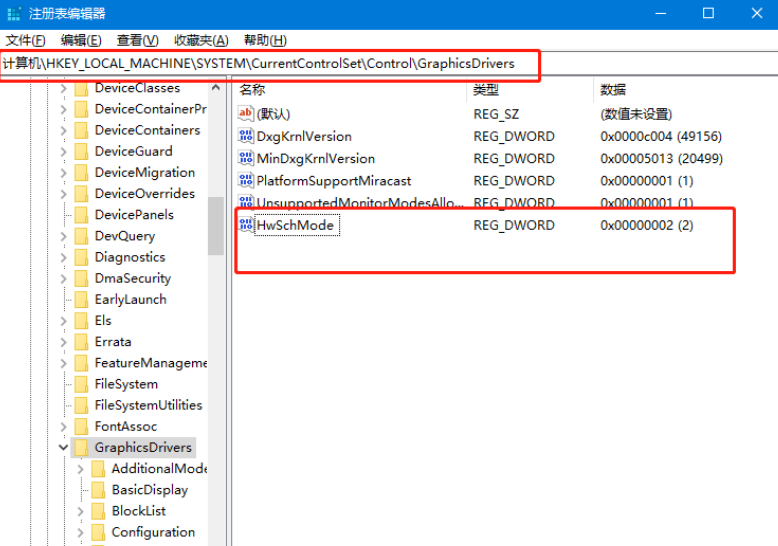Click the BasicDisplay folder icon
This screenshot has width=778, height=546.
coord(98,490)
